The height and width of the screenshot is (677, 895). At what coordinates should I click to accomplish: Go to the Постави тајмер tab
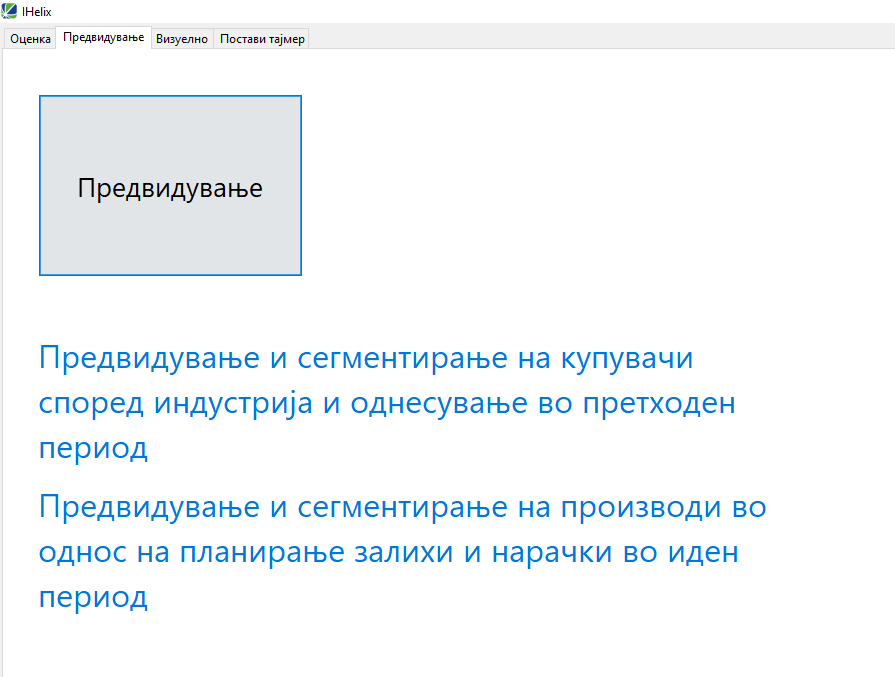262,39
